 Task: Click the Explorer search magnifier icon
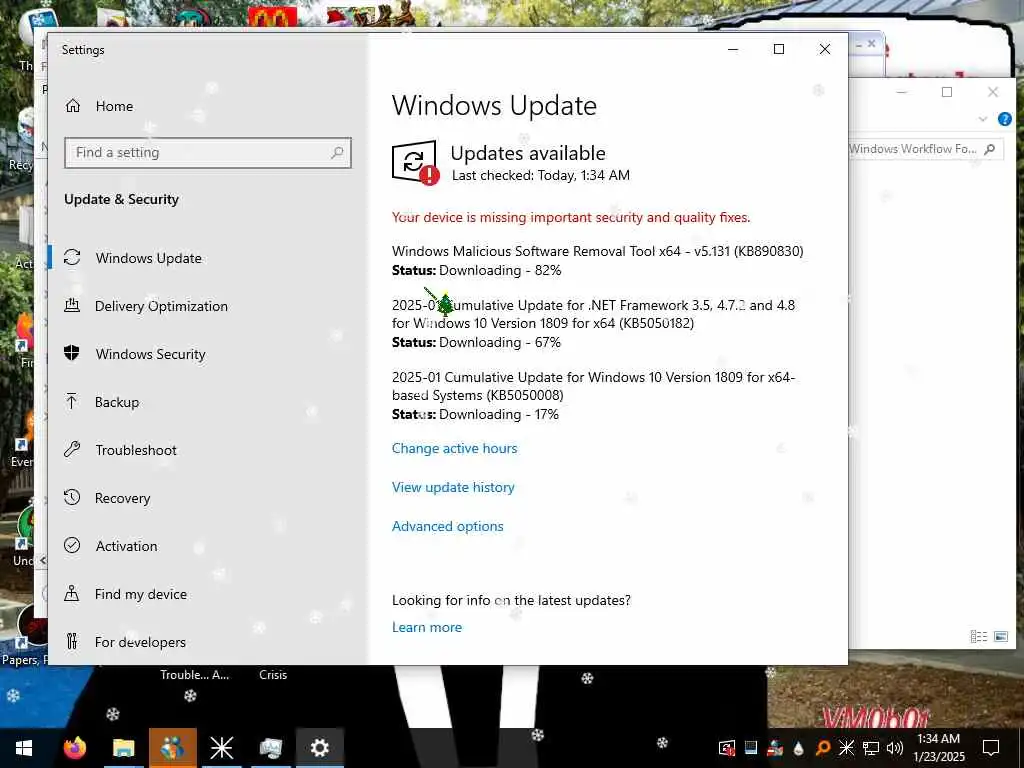(x=990, y=149)
